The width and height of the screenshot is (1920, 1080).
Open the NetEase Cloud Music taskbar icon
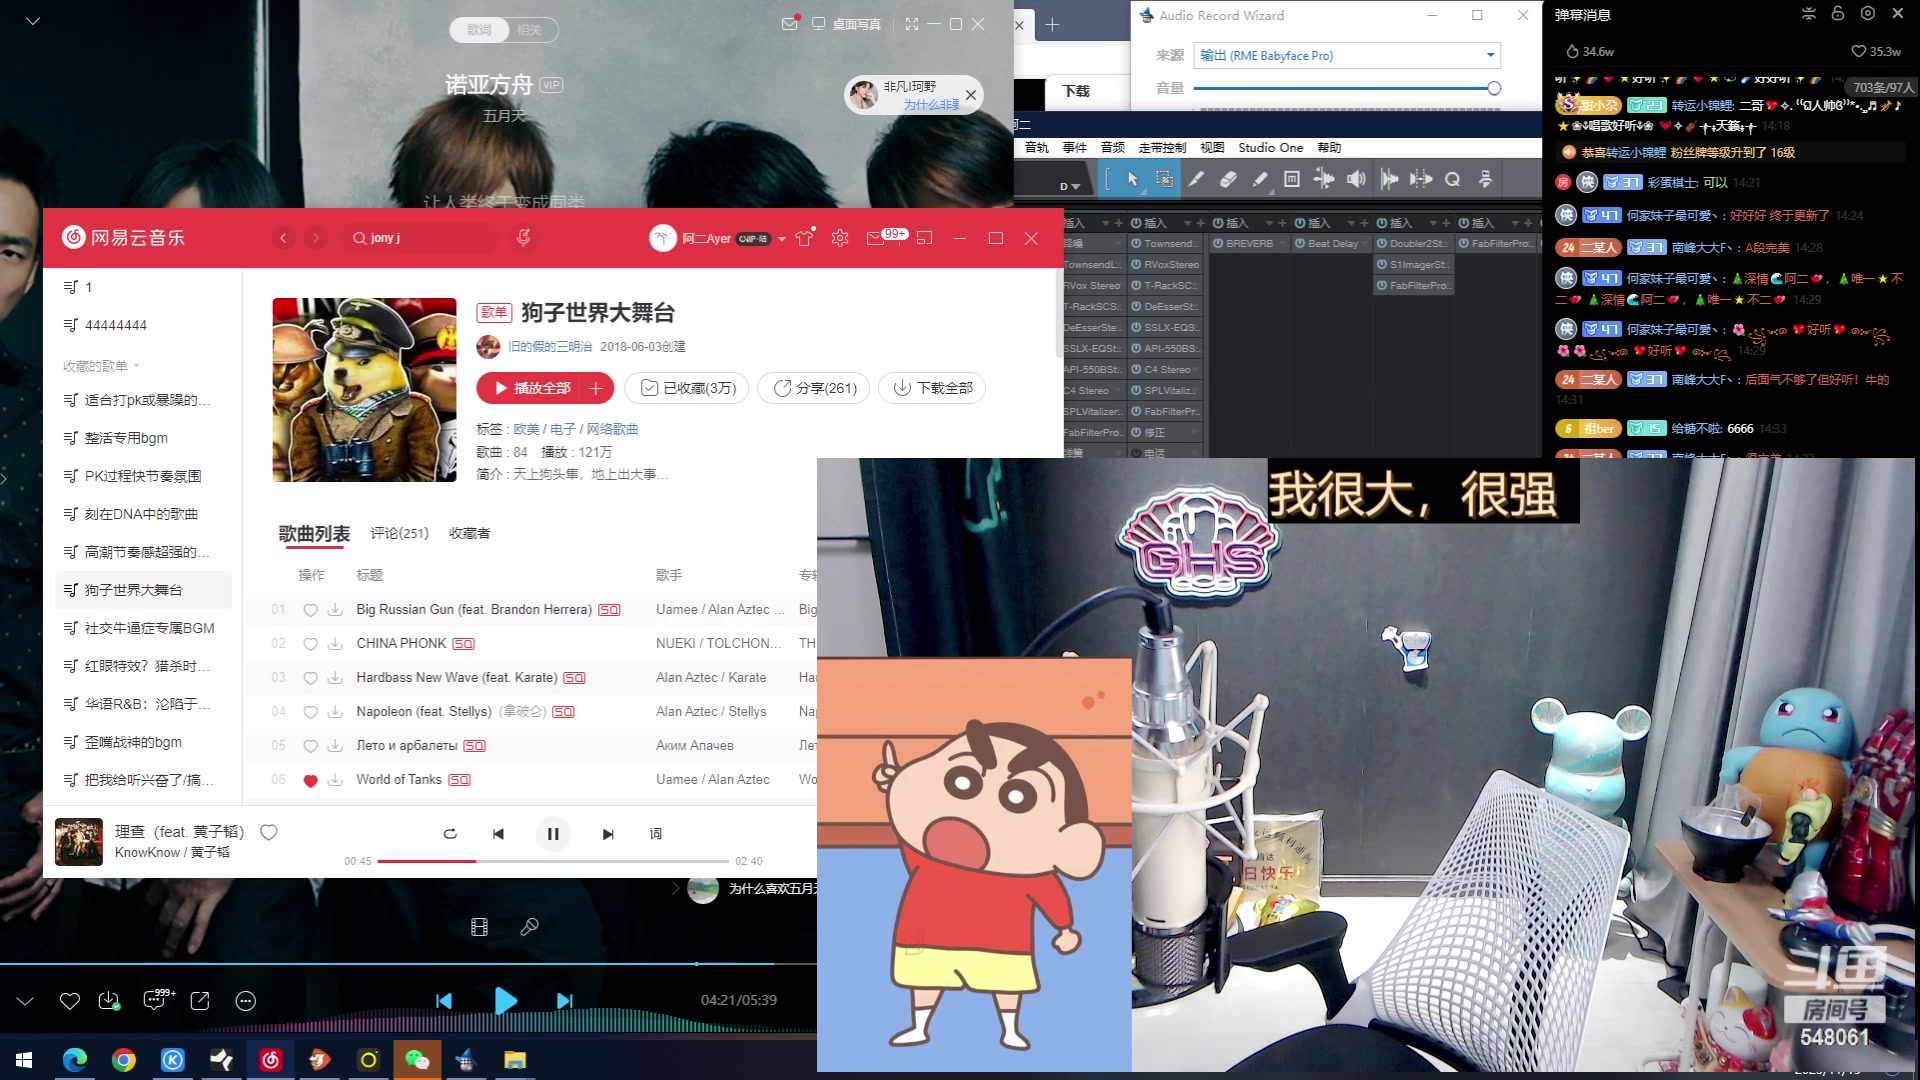270,1060
